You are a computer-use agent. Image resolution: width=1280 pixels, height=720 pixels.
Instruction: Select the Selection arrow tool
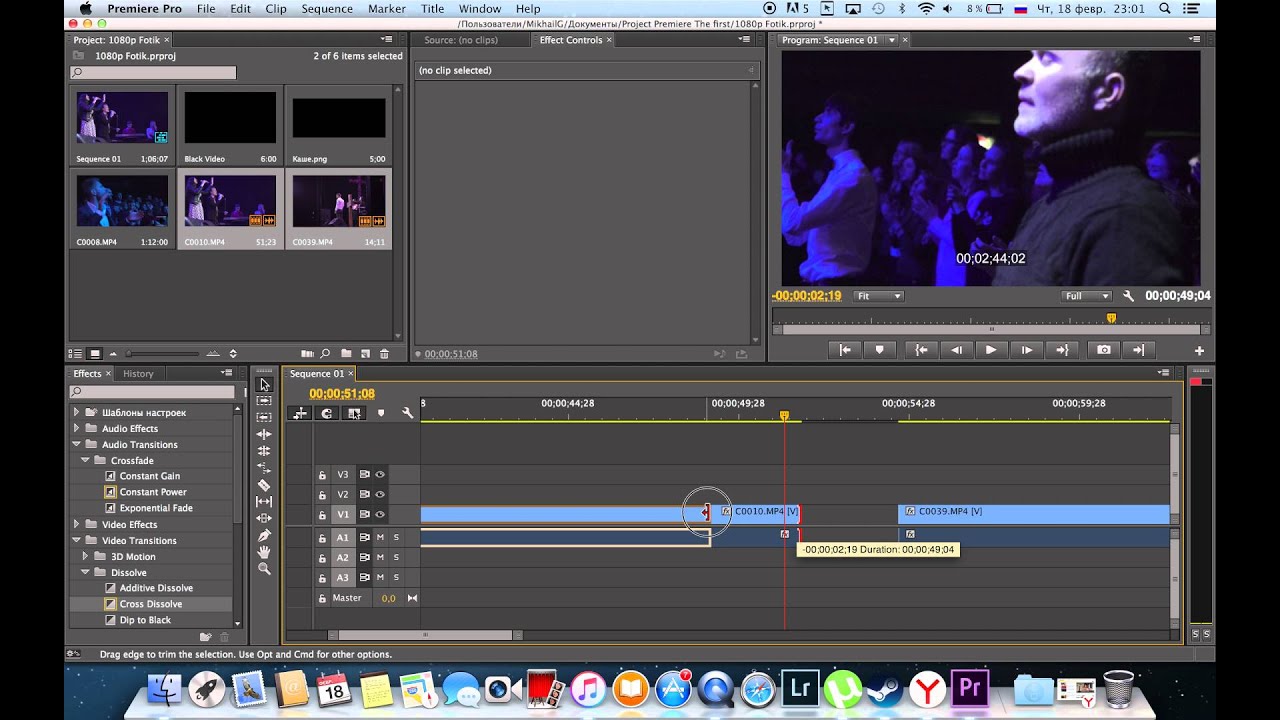[x=264, y=384]
